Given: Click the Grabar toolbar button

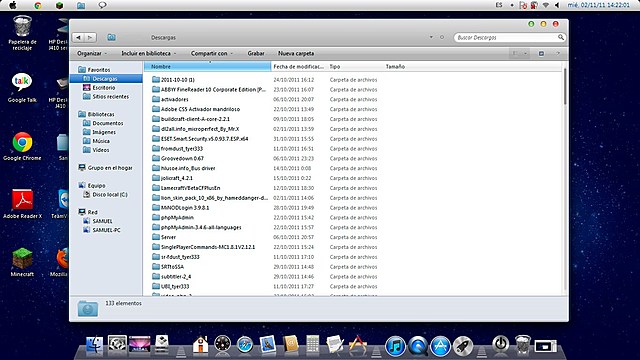Looking at the screenshot, I should 256,53.
